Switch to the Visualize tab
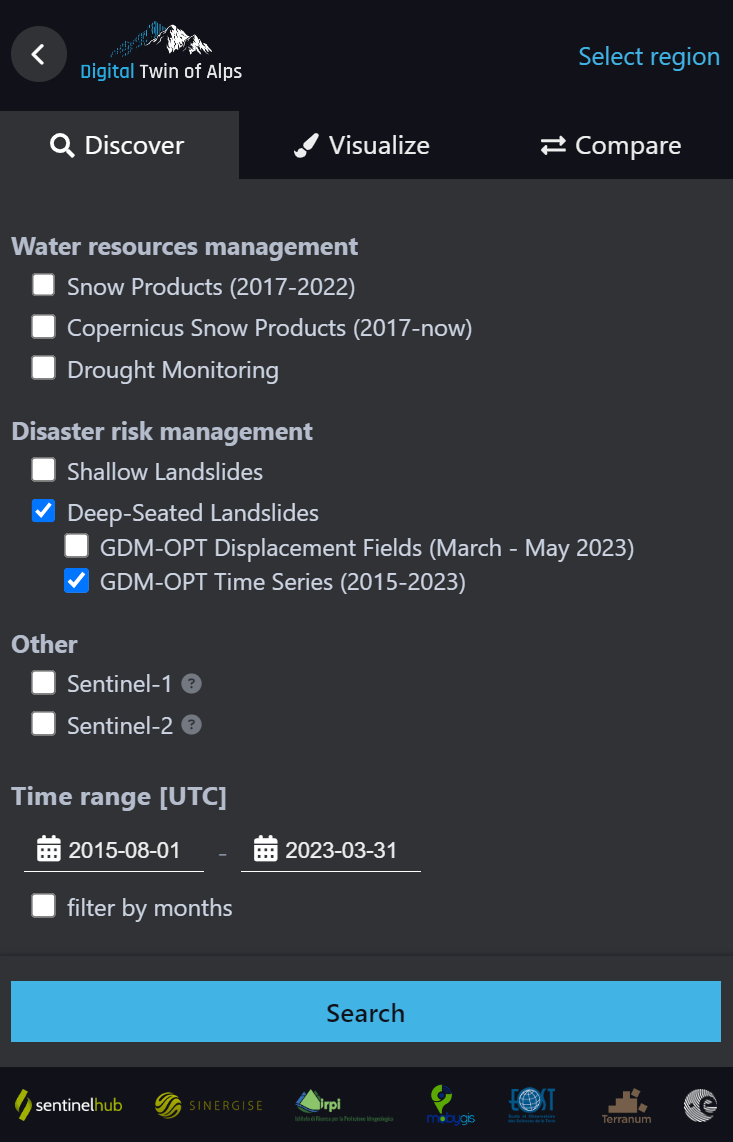This screenshot has width=733, height=1142. [x=361, y=145]
